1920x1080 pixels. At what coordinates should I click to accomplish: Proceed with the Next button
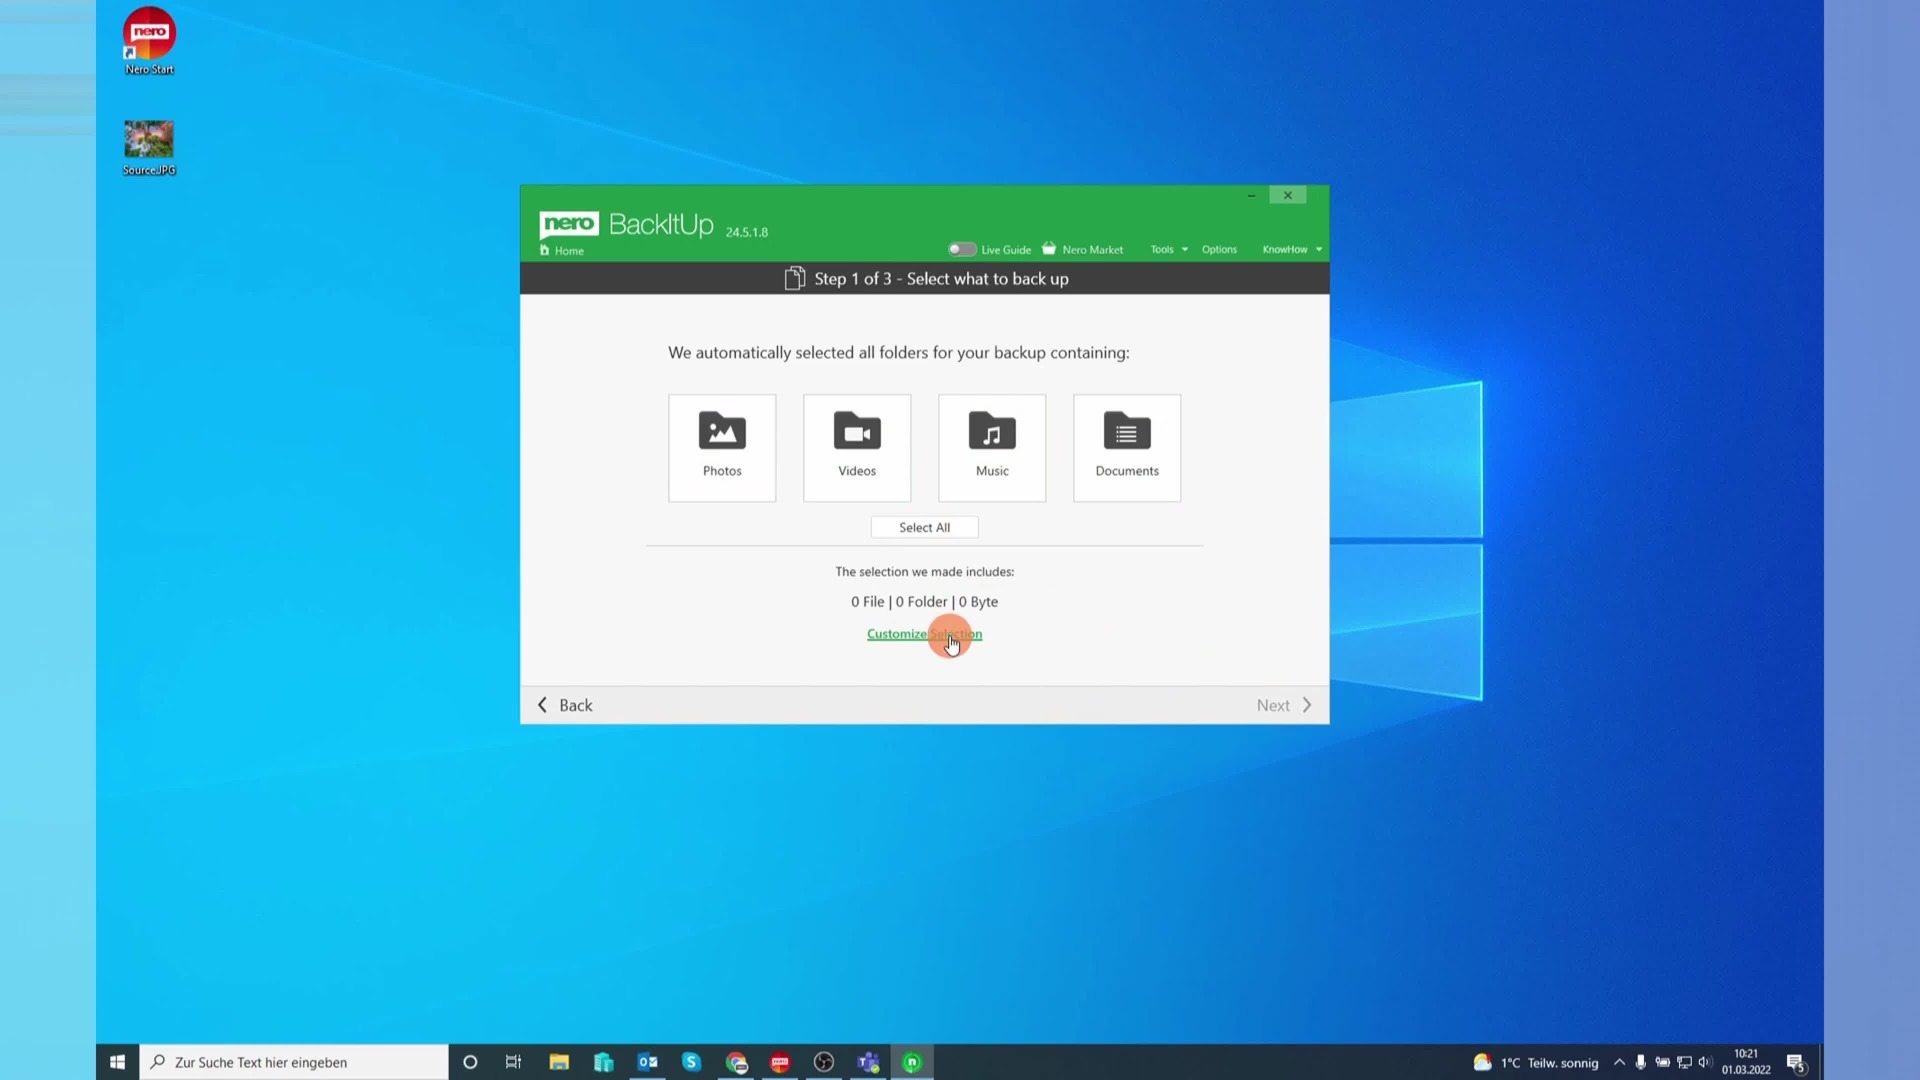point(1284,705)
